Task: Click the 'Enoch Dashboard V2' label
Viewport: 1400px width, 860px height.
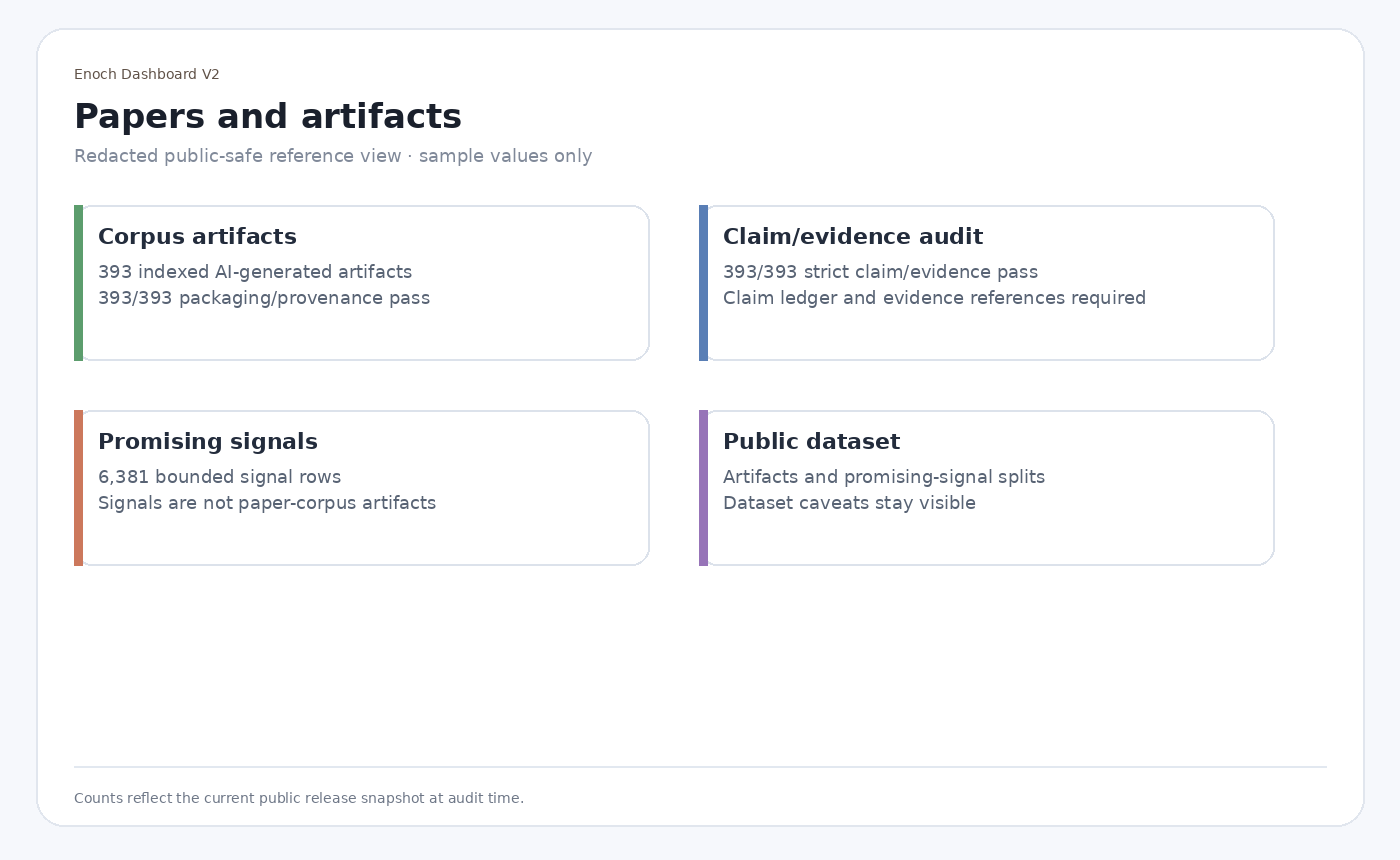Action: (x=147, y=74)
